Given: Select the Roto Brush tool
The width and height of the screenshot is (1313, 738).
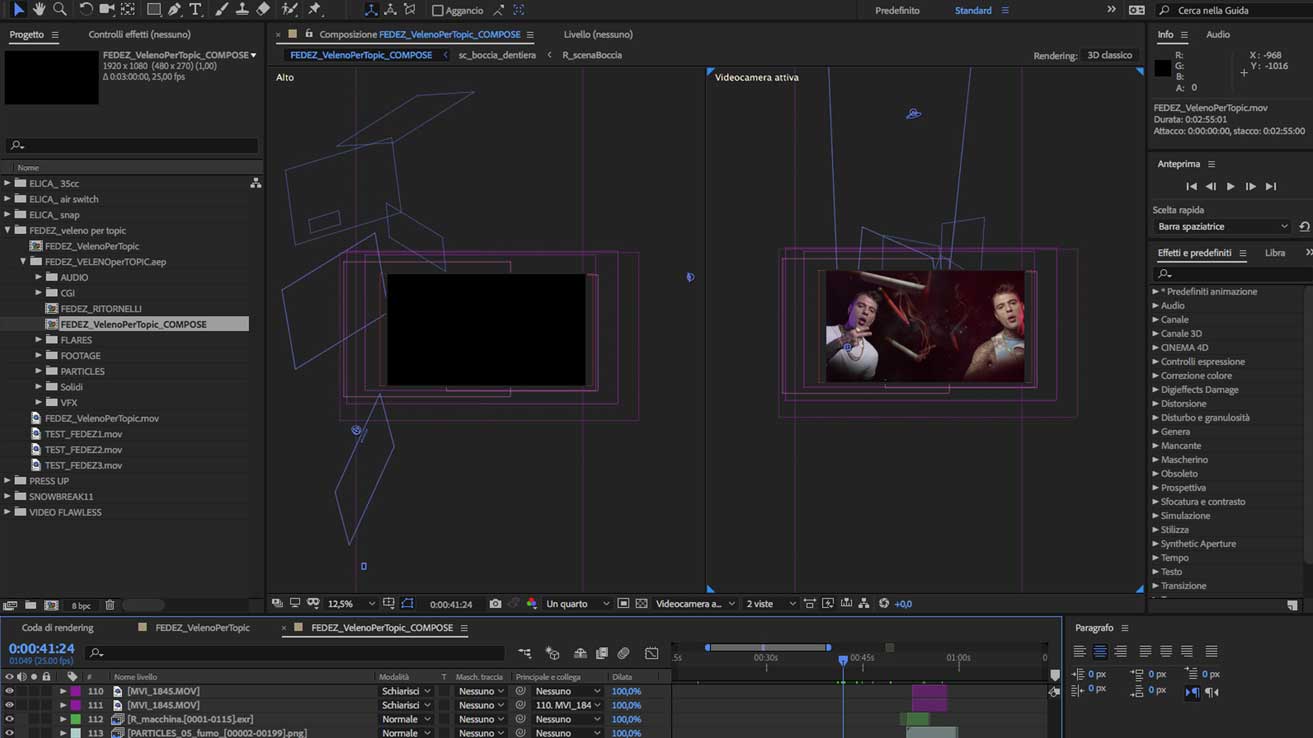Looking at the screenshot, I should click(290, 9).
